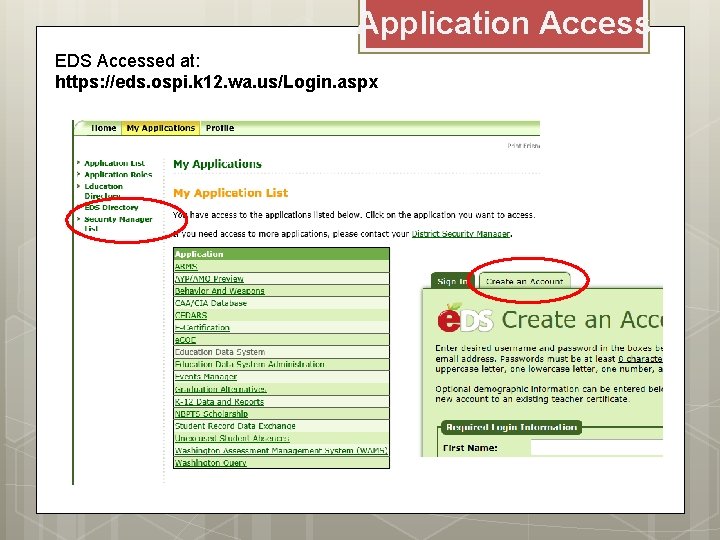The height and width of the screenshot is (540, 720).
Task: Select Student Record Data Exchange row
Action: (281, 426)
